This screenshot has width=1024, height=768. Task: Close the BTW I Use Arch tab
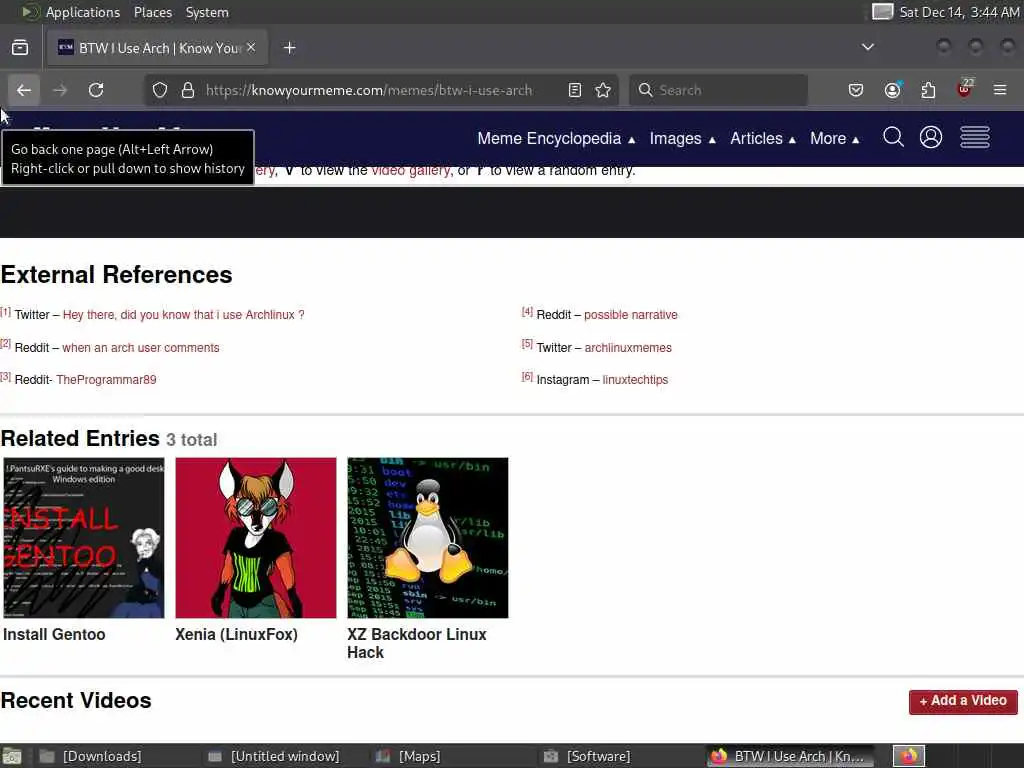251,48
